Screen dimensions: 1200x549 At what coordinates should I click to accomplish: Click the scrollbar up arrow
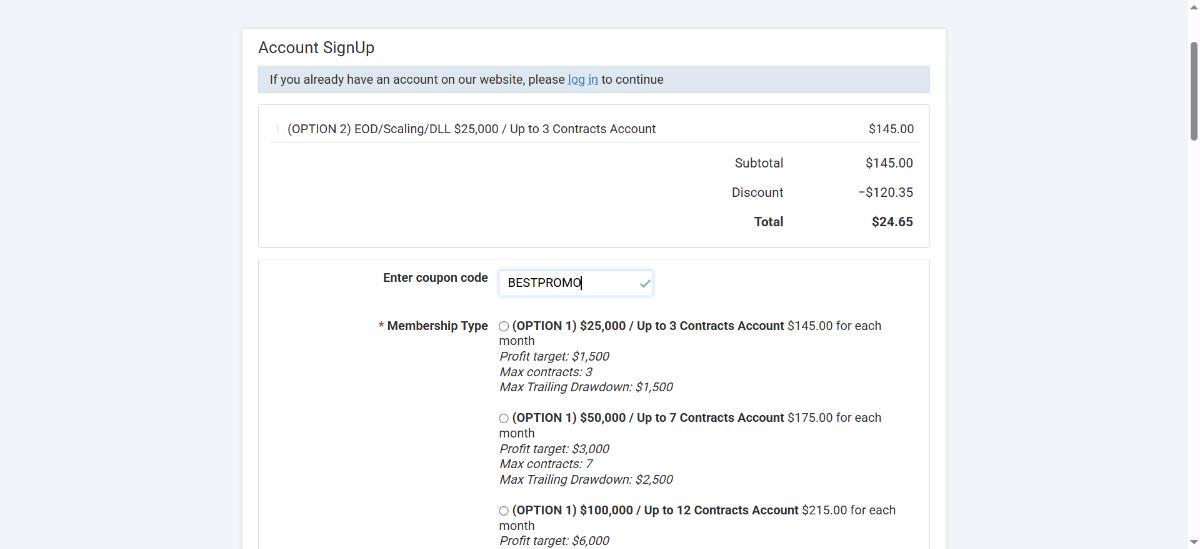click(x=1192, y=6)
